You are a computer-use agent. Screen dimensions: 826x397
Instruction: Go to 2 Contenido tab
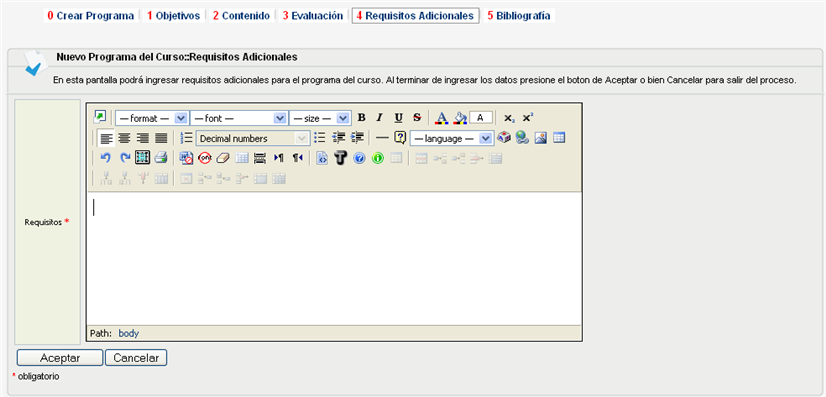pyautogui.click(x=241, y=16)
